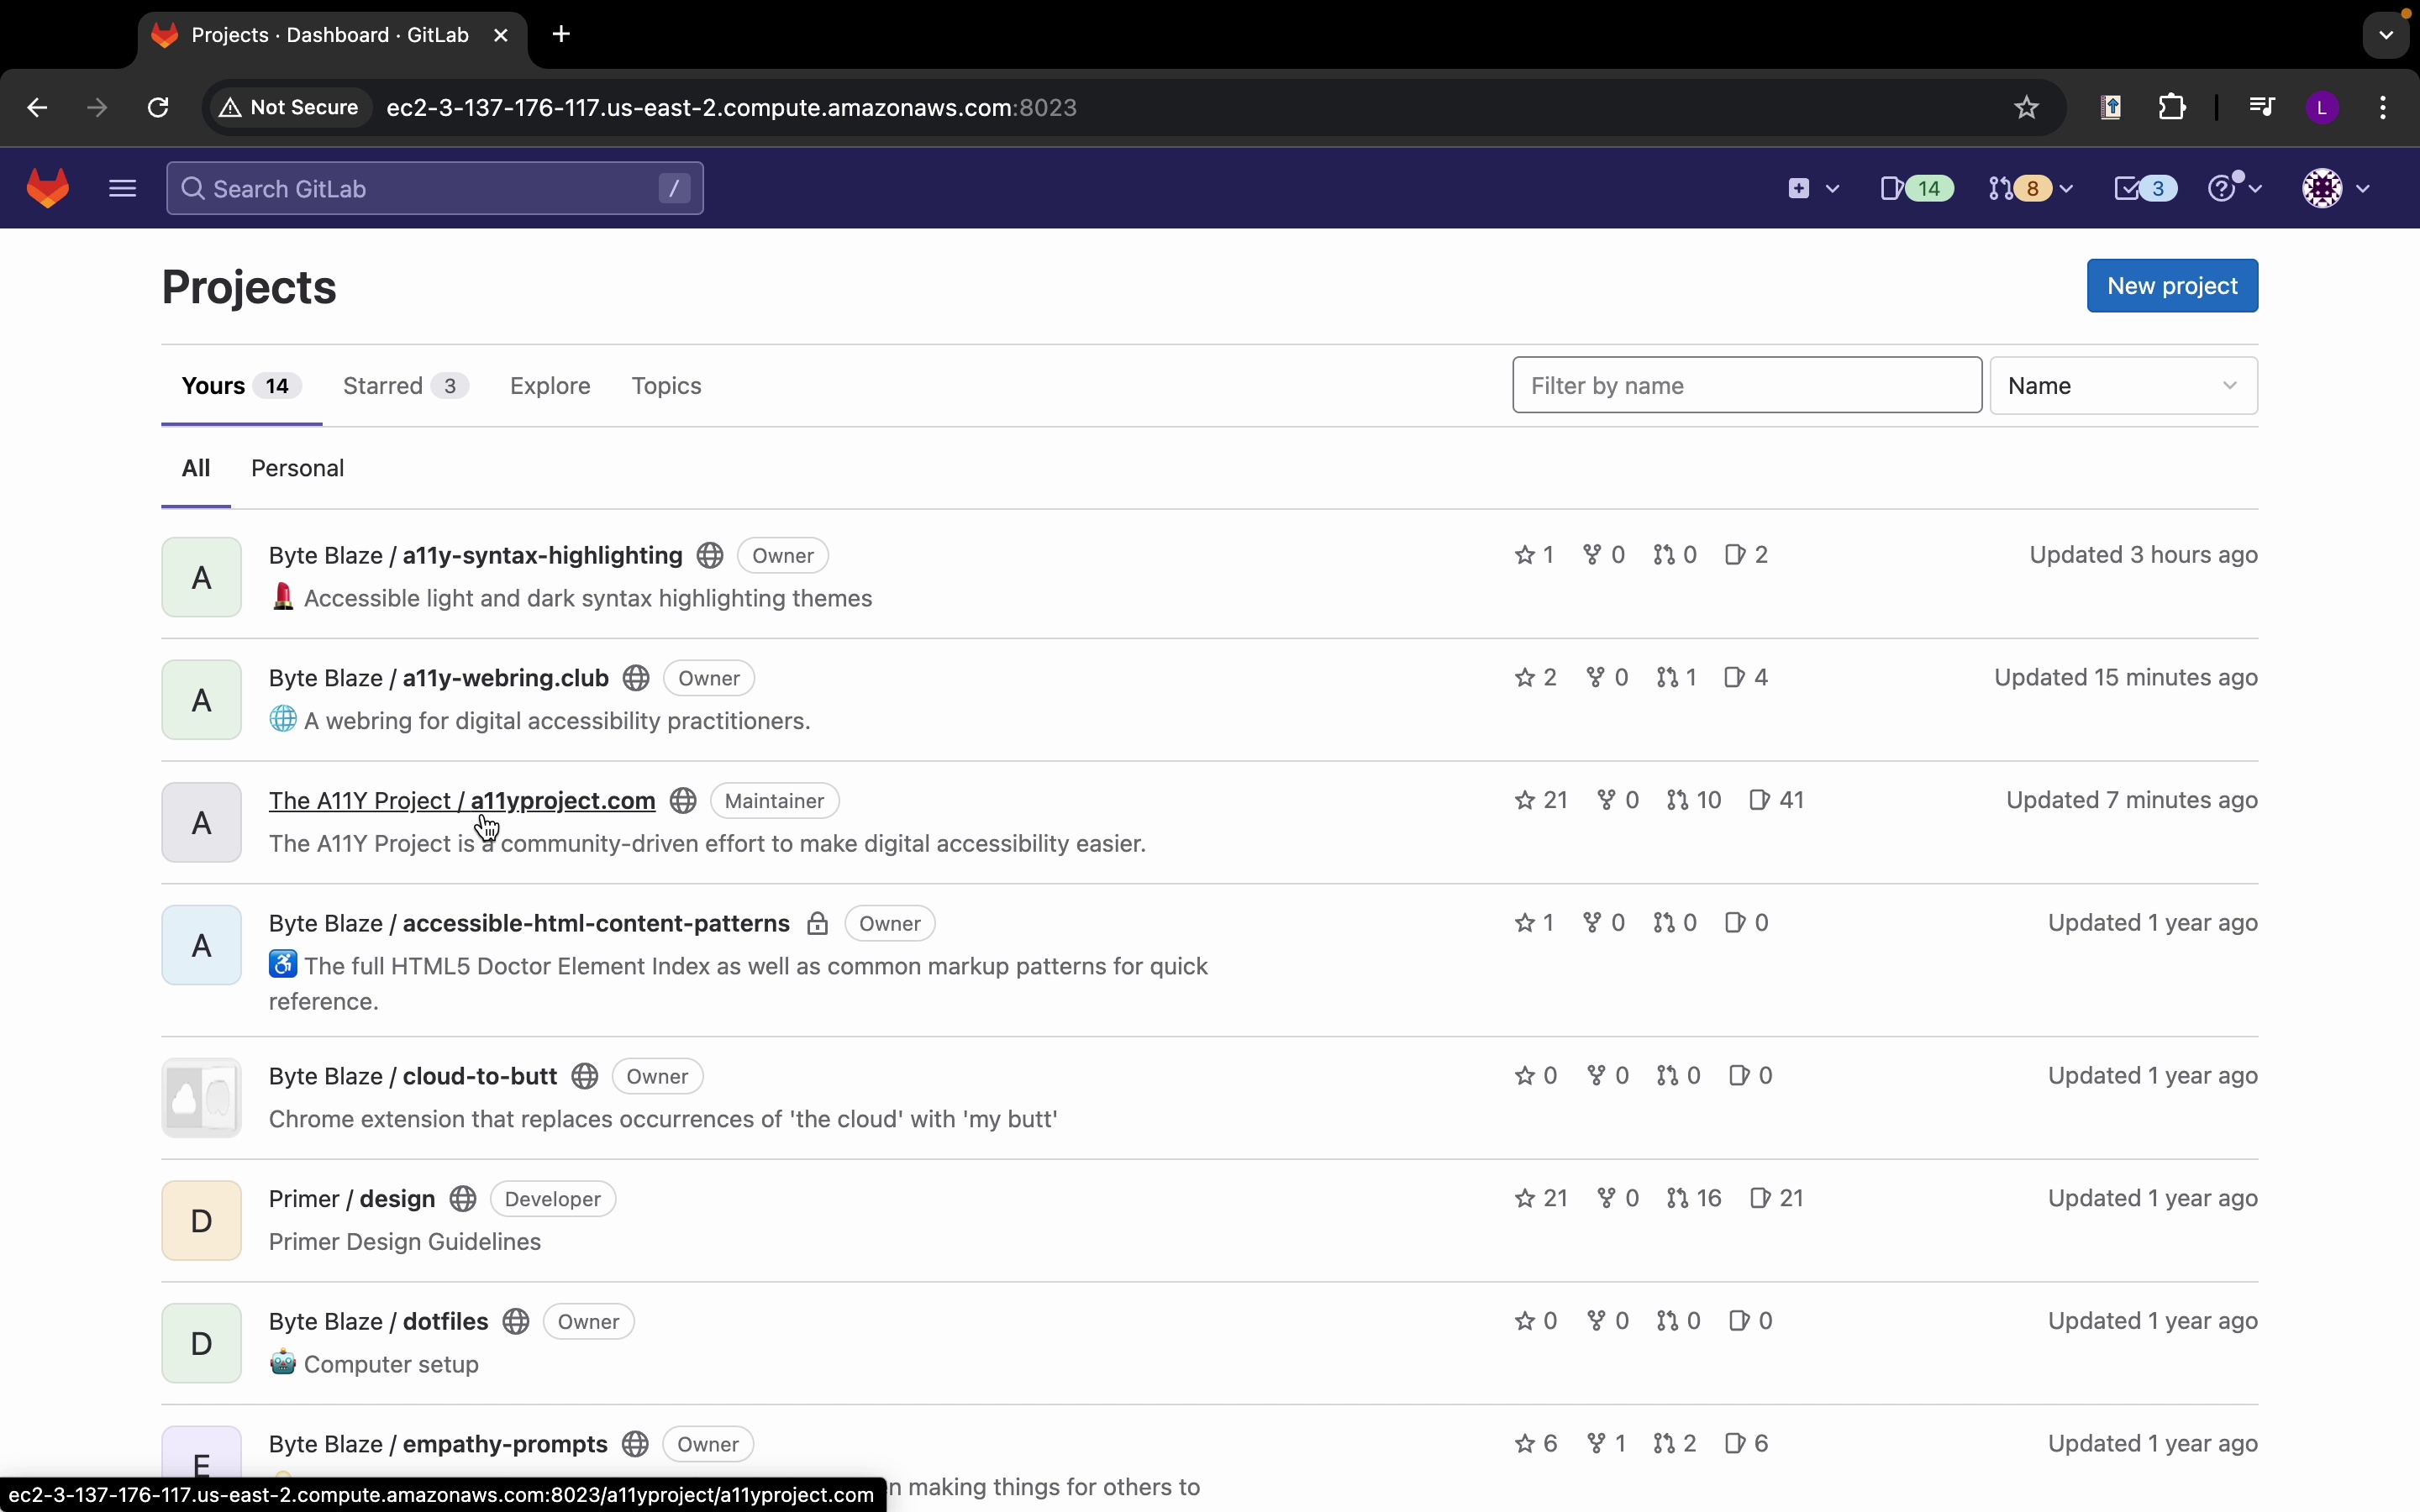Click the GitLab fox logo
The width and height of the screenshot is (2420, 1512).
pyautogui.click(x=48, y=189)
